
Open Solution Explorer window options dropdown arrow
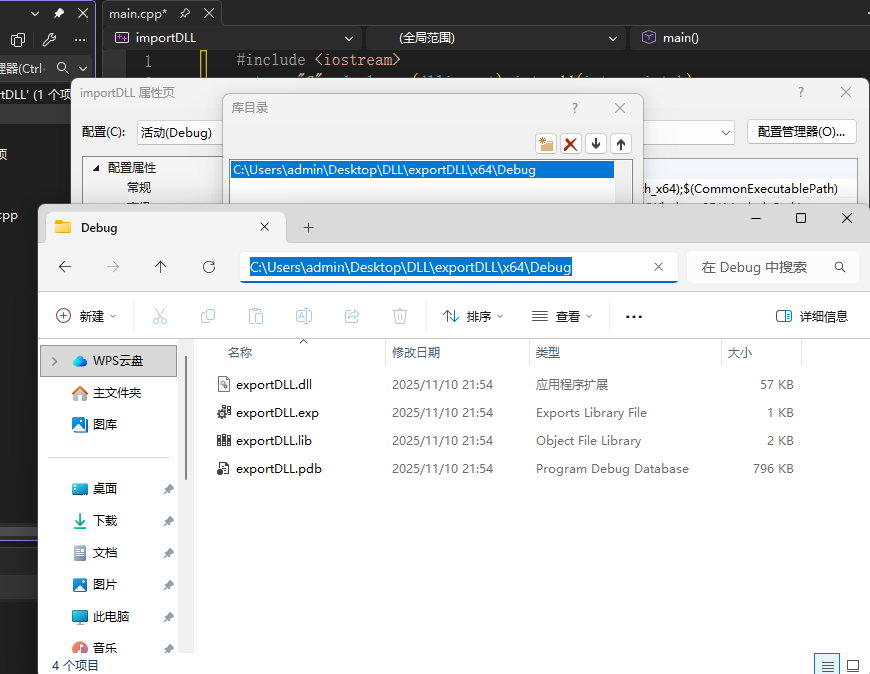coord(34,13)
